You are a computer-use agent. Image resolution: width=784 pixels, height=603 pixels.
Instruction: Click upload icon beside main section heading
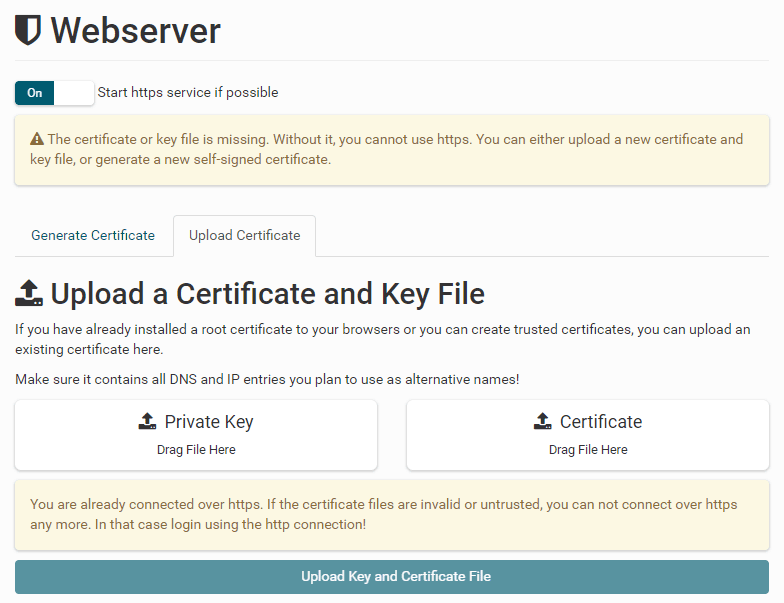[x=29, y=294]
